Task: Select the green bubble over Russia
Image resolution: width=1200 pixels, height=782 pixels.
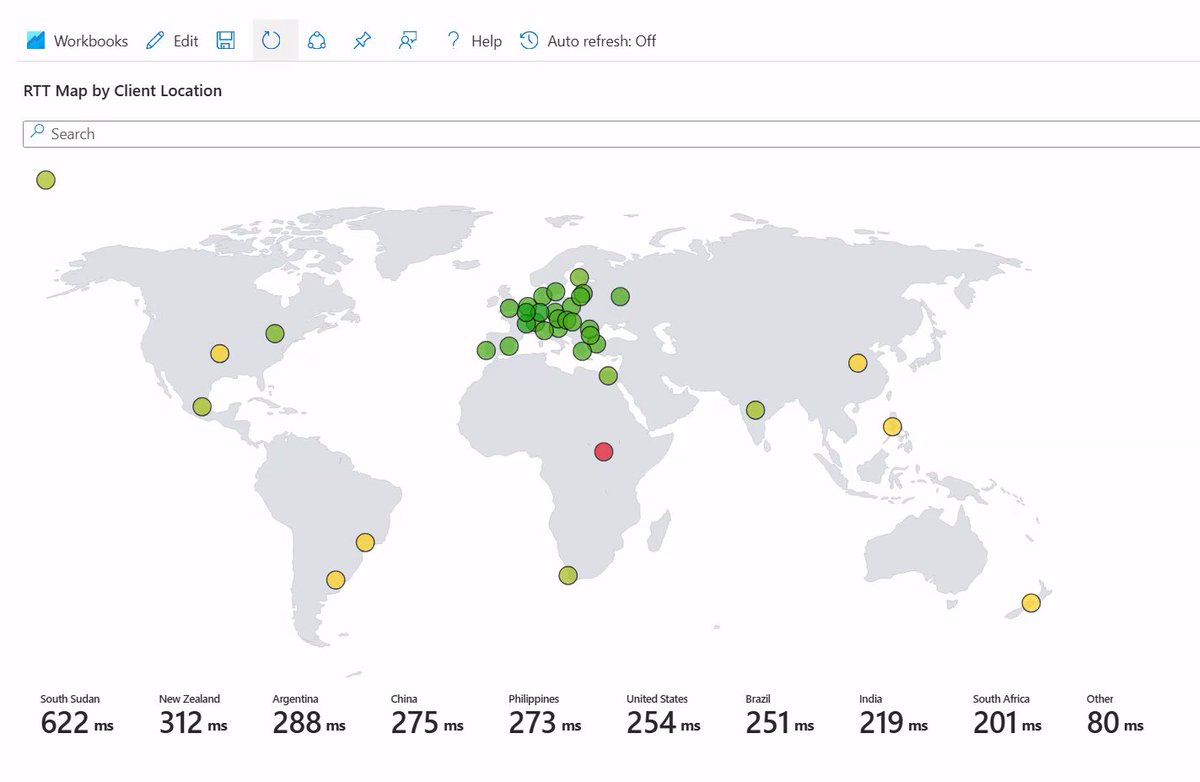Action: pos(620,296)
